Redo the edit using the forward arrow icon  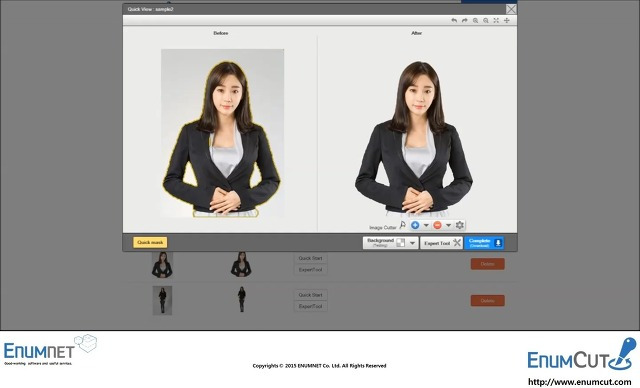click(464, 20)
